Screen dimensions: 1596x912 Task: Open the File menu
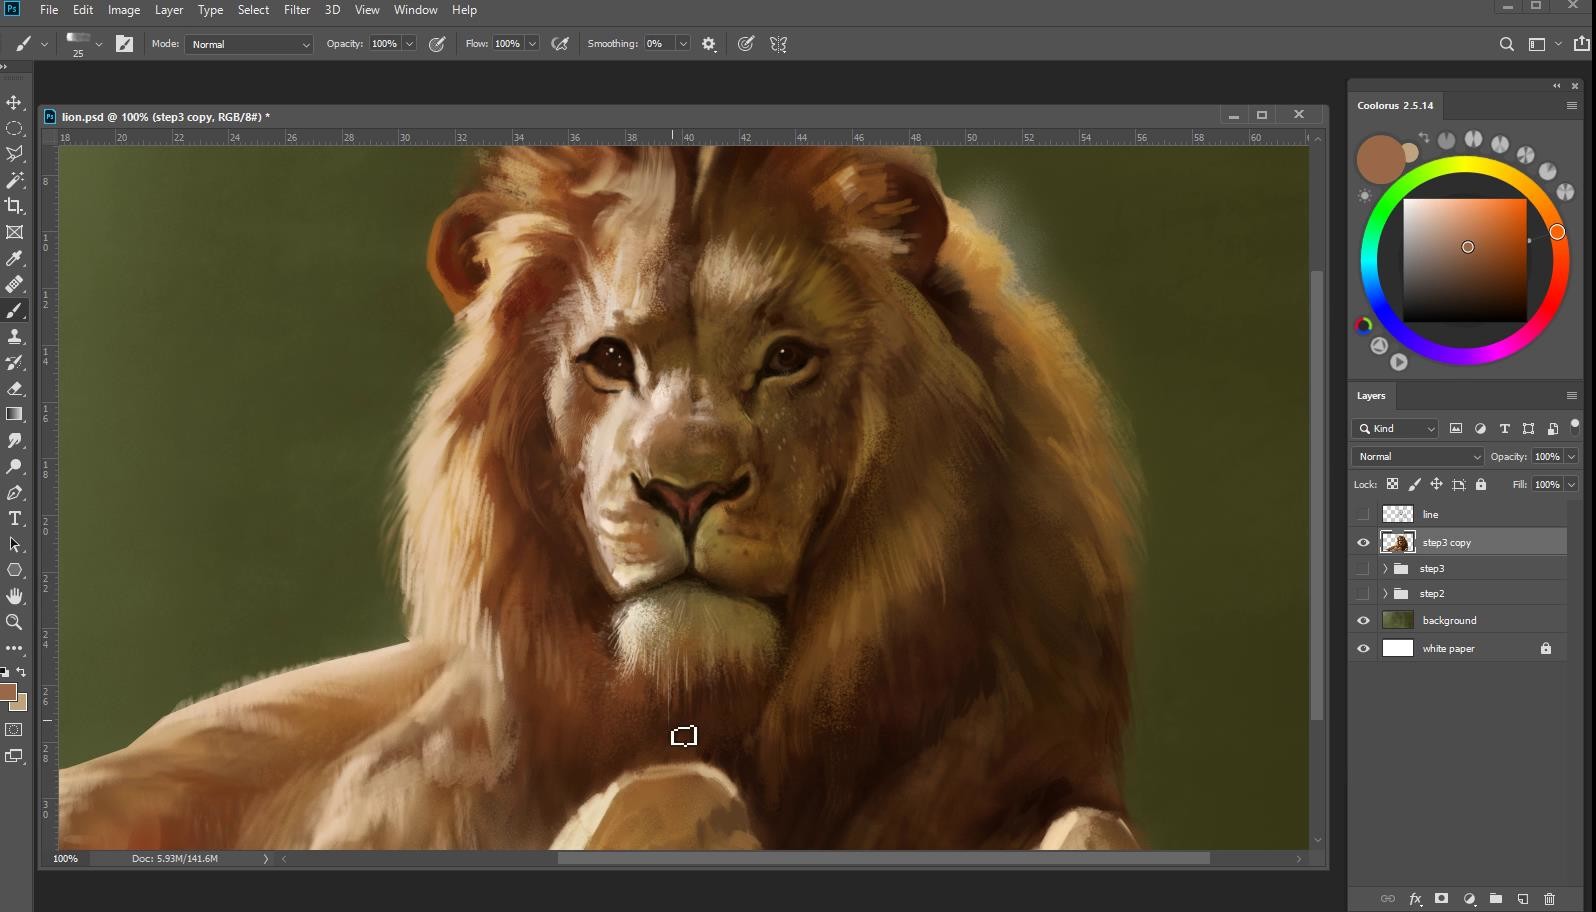[49, 10]
